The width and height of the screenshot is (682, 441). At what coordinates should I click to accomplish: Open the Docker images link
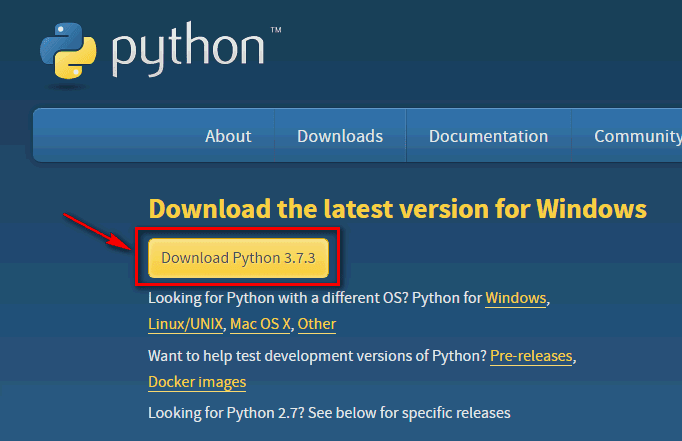[x=197, y=382]
